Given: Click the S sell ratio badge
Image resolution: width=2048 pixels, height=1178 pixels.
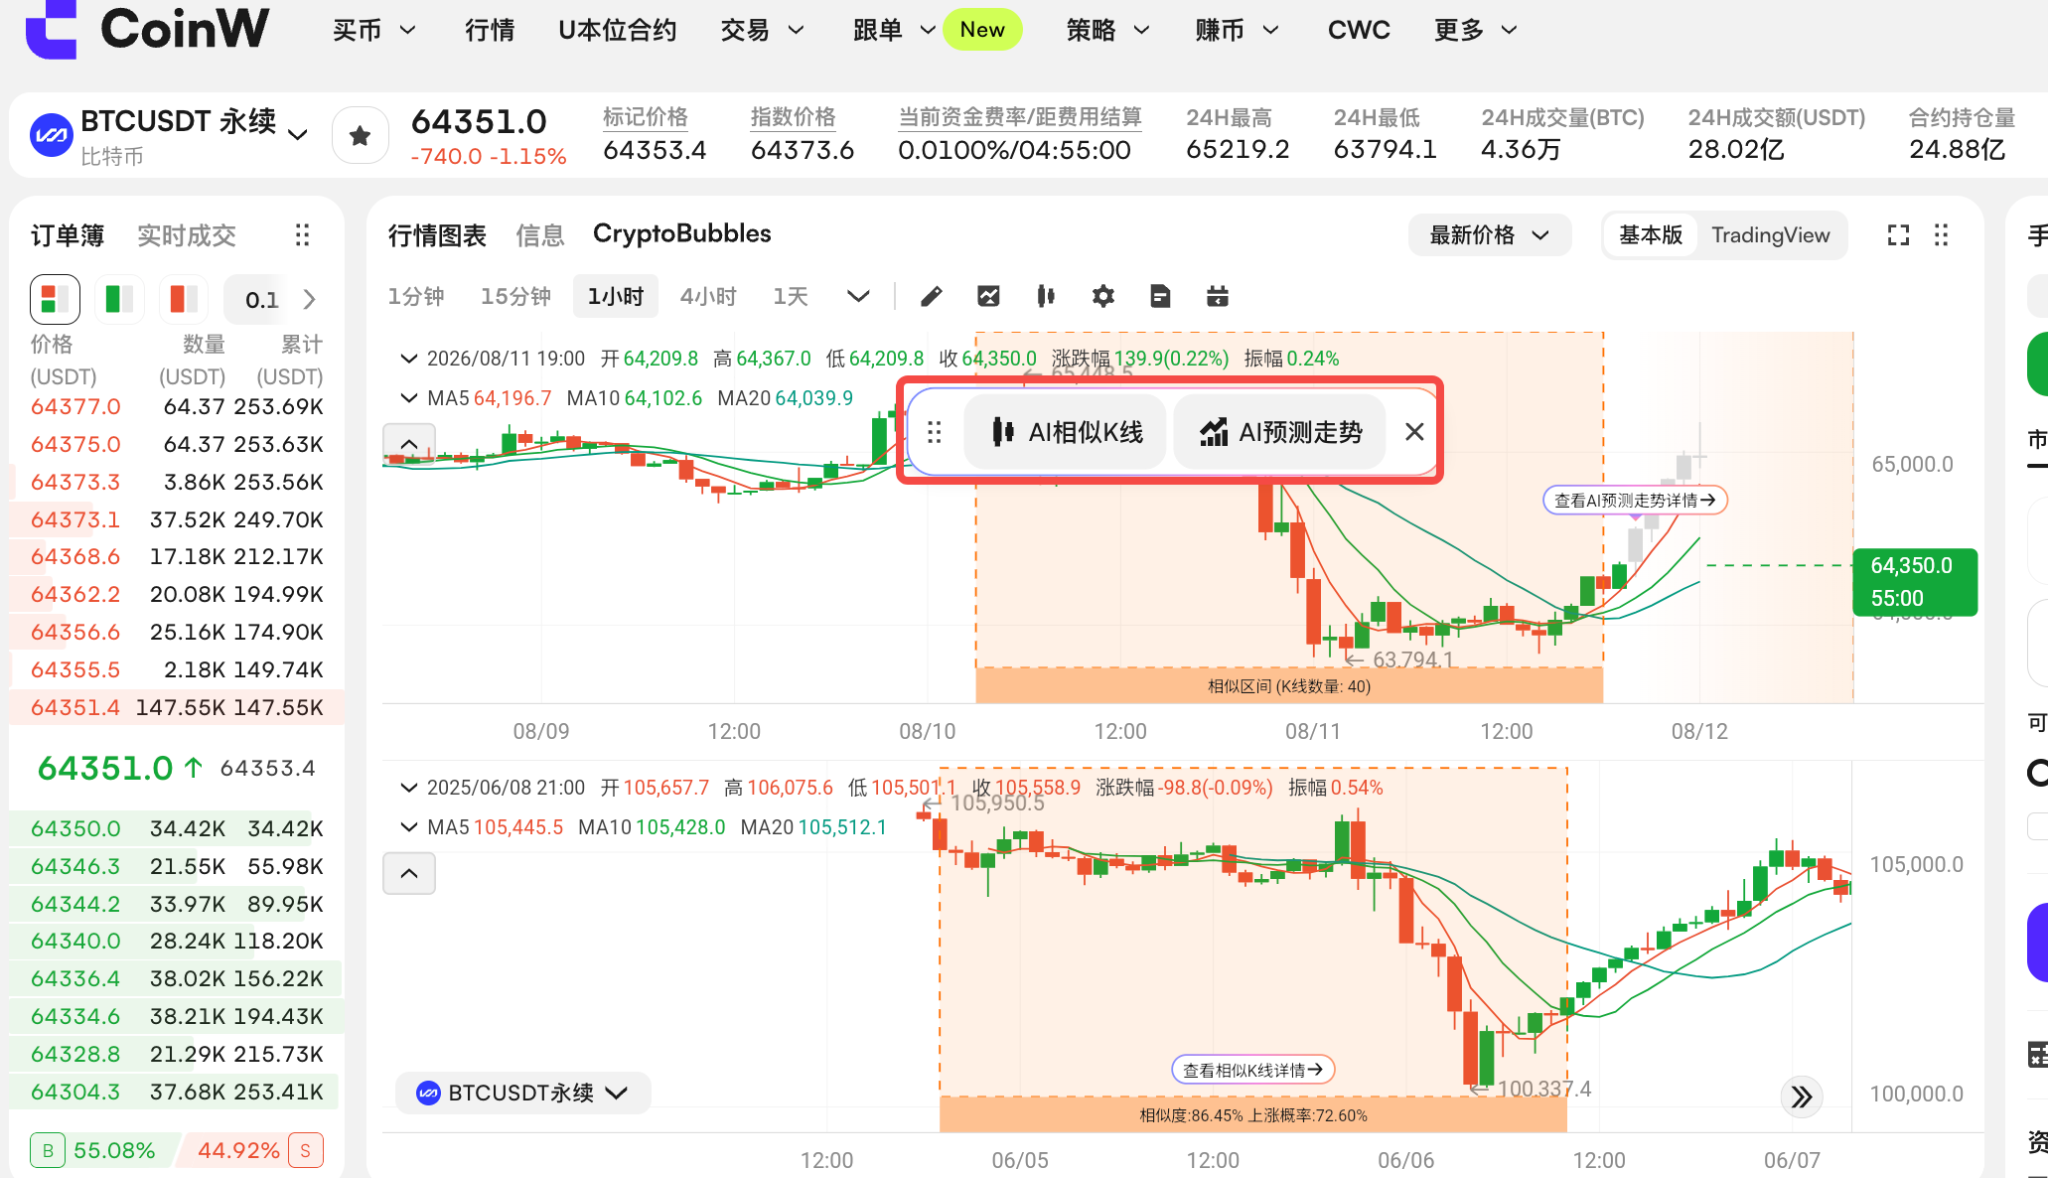Looking at the screenshot, I should click(305, 1151).
